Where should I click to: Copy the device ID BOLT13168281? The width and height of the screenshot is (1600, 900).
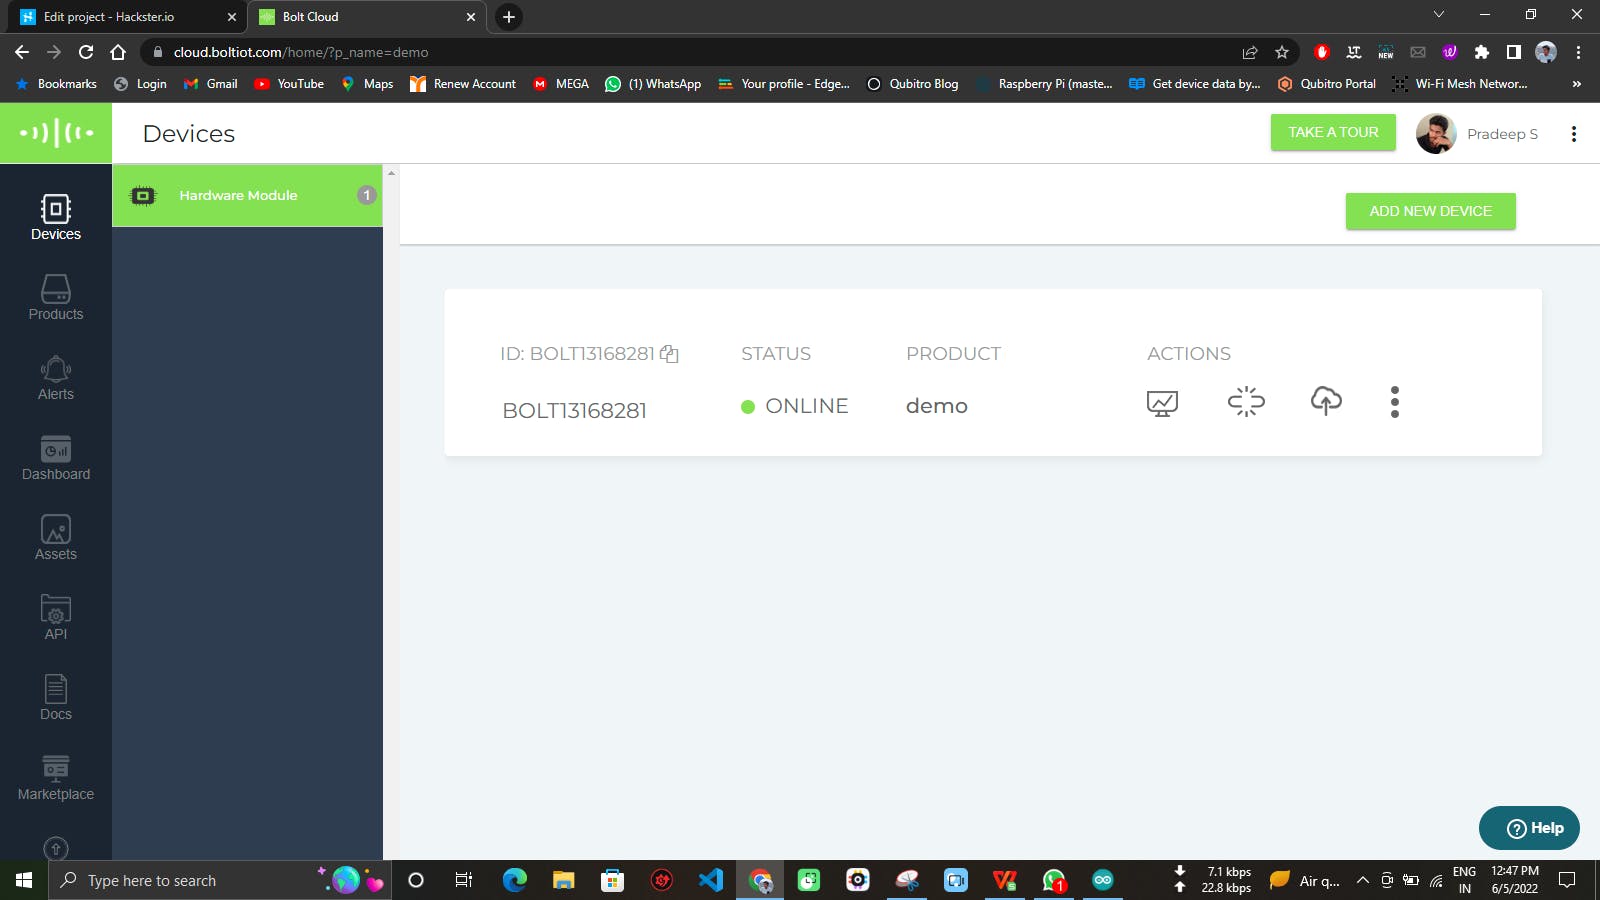[x=669, y=354]
